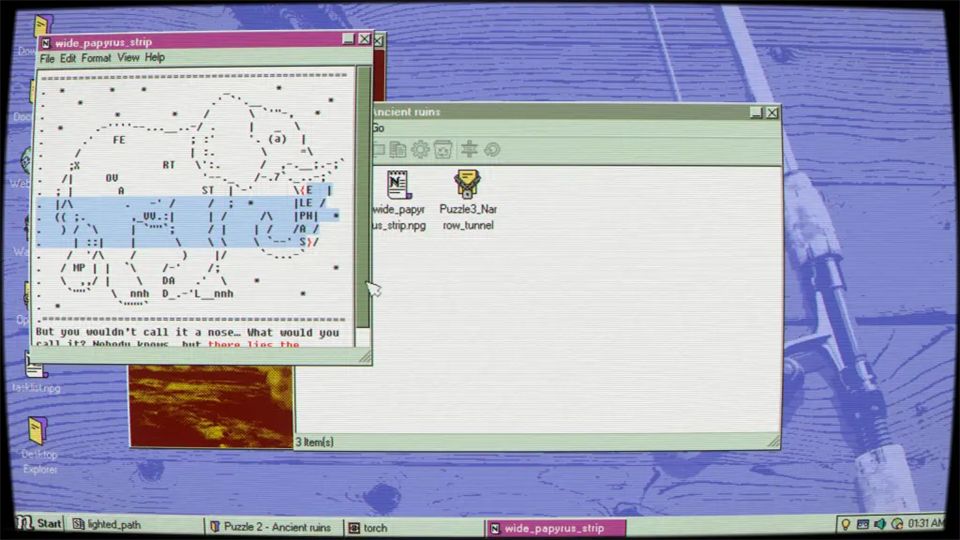Click the '3 Item(s)' status bar text
Viewport: 960px width, 540px height.
pos(315,442)
